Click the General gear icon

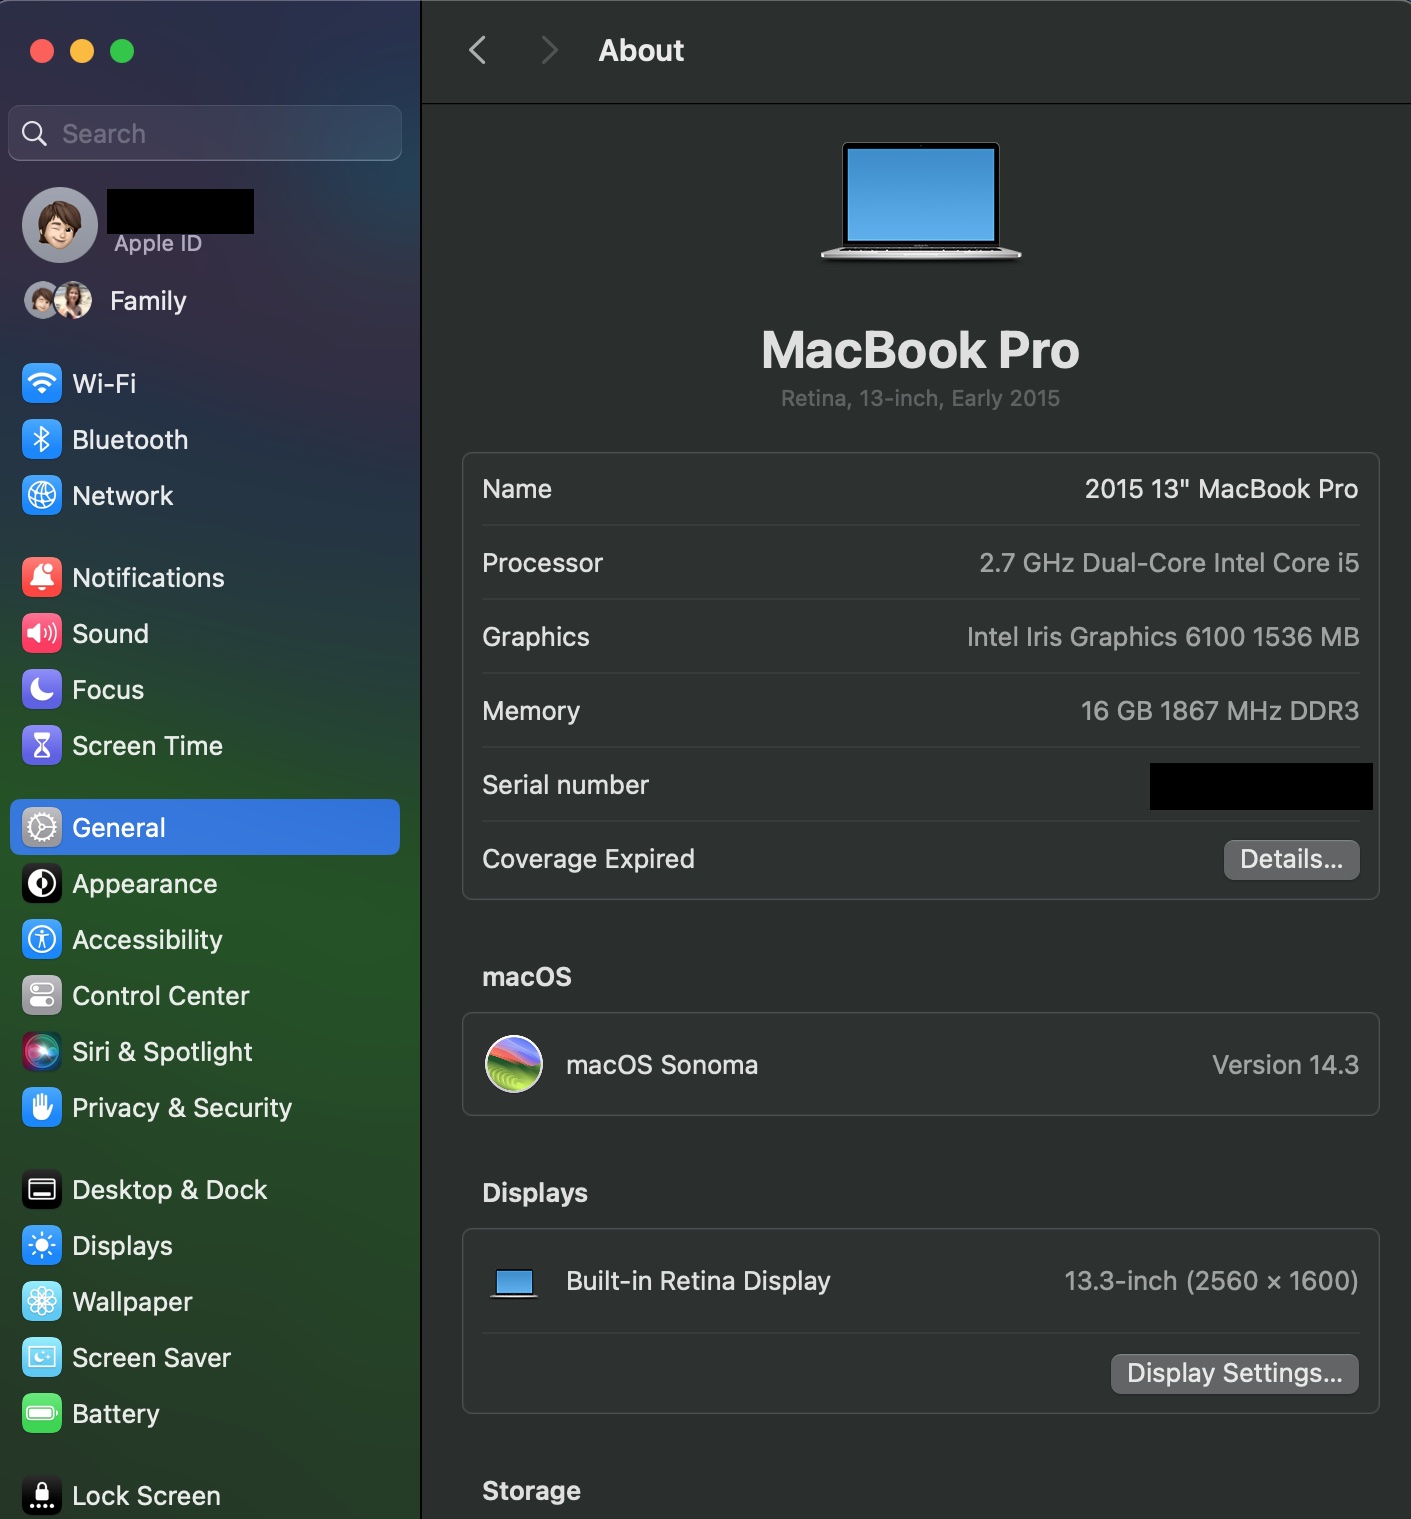[42, 827]
